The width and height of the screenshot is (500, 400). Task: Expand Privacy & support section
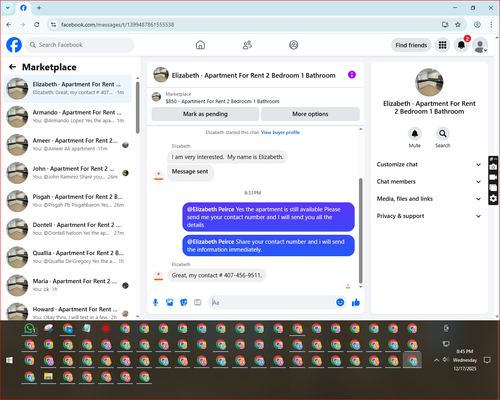429,216
